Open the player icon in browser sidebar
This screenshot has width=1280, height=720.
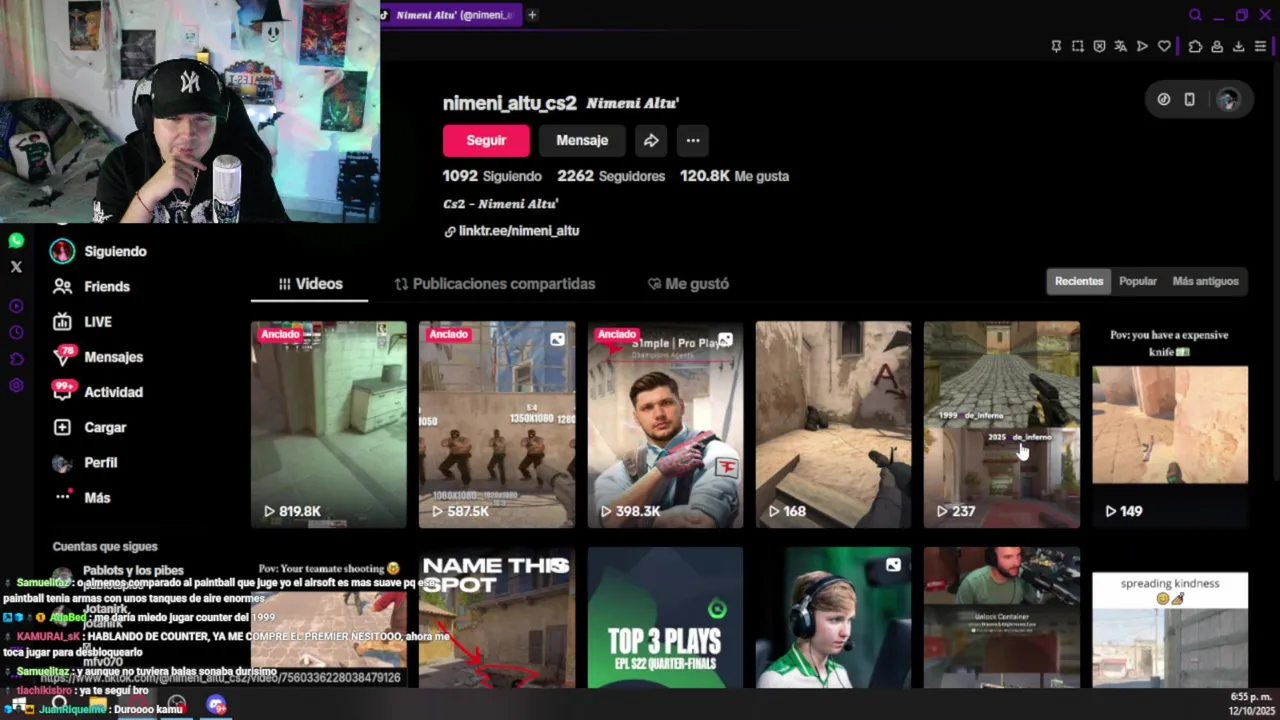(16, 306)
